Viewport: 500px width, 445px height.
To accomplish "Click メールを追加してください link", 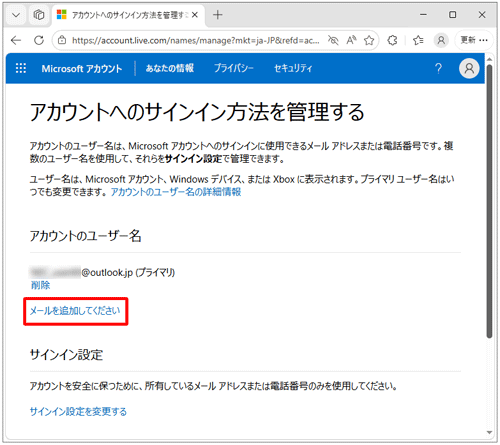I will [75, 311].
